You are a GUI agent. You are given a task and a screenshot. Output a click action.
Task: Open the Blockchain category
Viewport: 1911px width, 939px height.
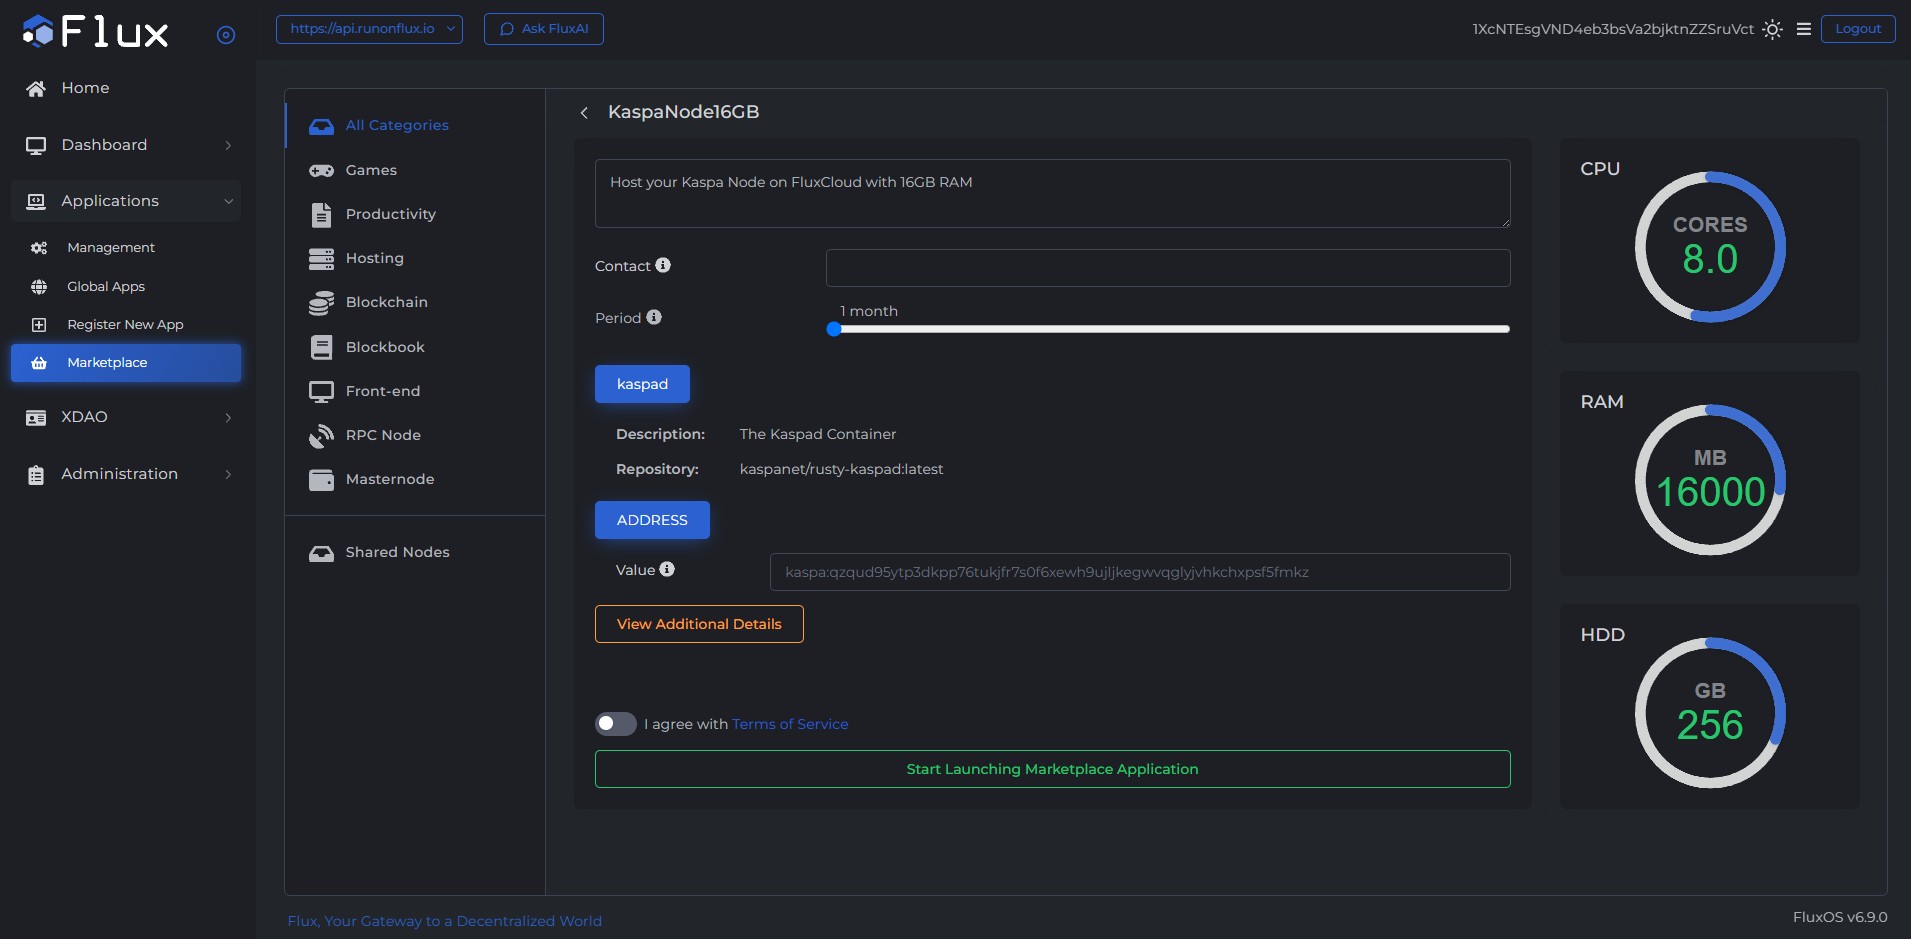[386, 302]
